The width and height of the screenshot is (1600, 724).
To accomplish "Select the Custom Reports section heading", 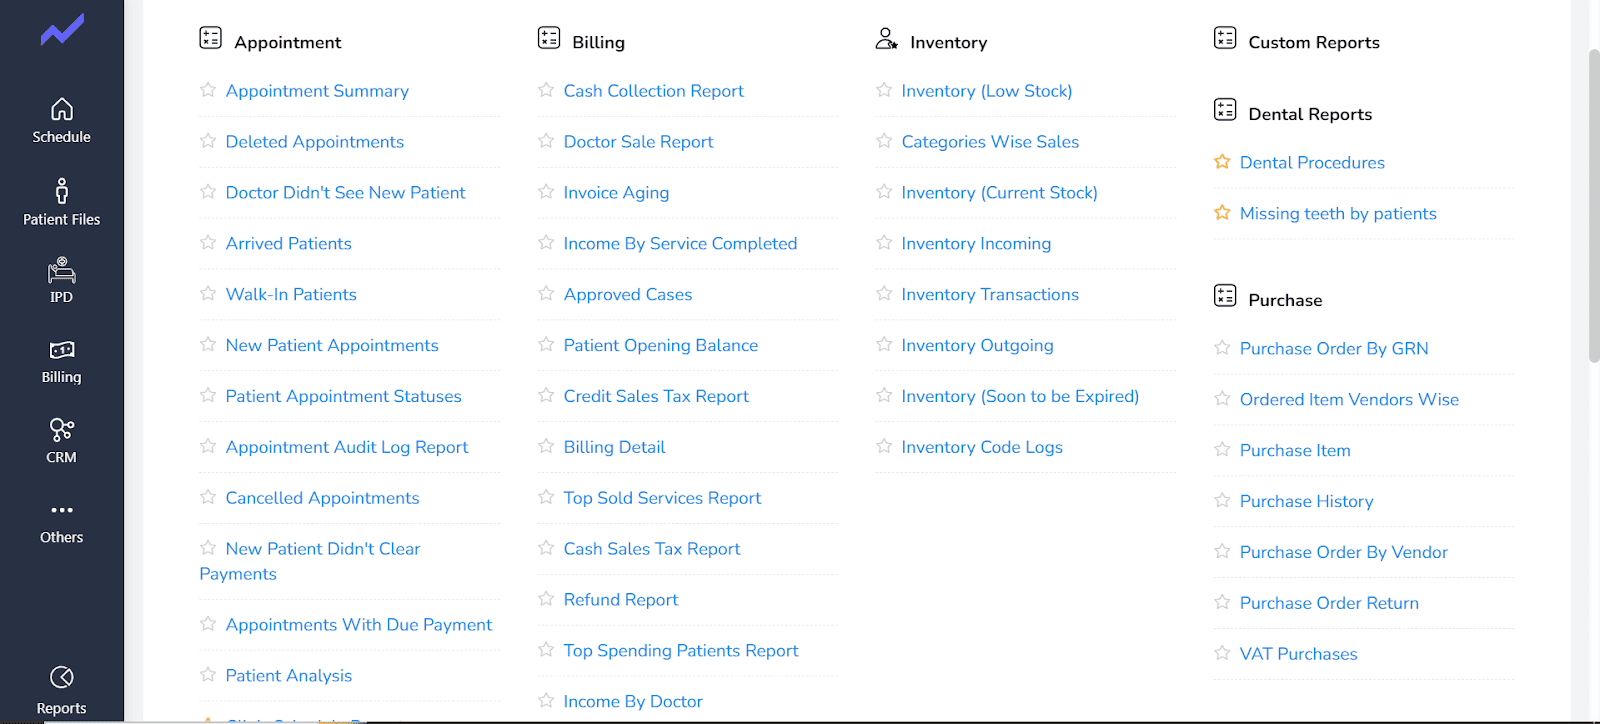I will 1313,42.
